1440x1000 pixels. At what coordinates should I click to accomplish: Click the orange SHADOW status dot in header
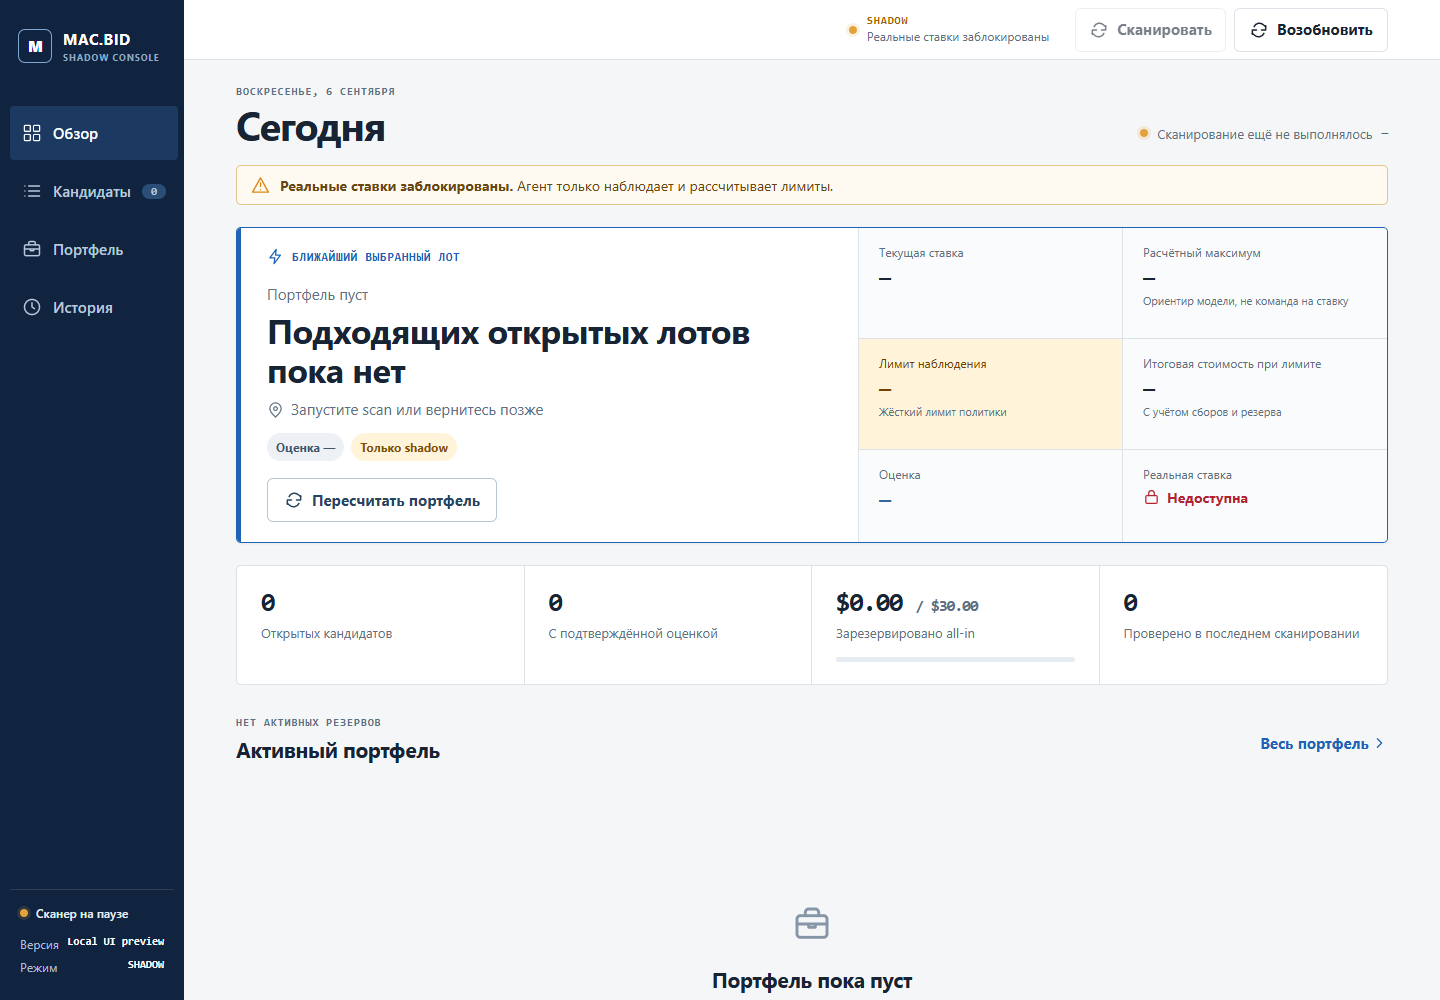[852, 30]
